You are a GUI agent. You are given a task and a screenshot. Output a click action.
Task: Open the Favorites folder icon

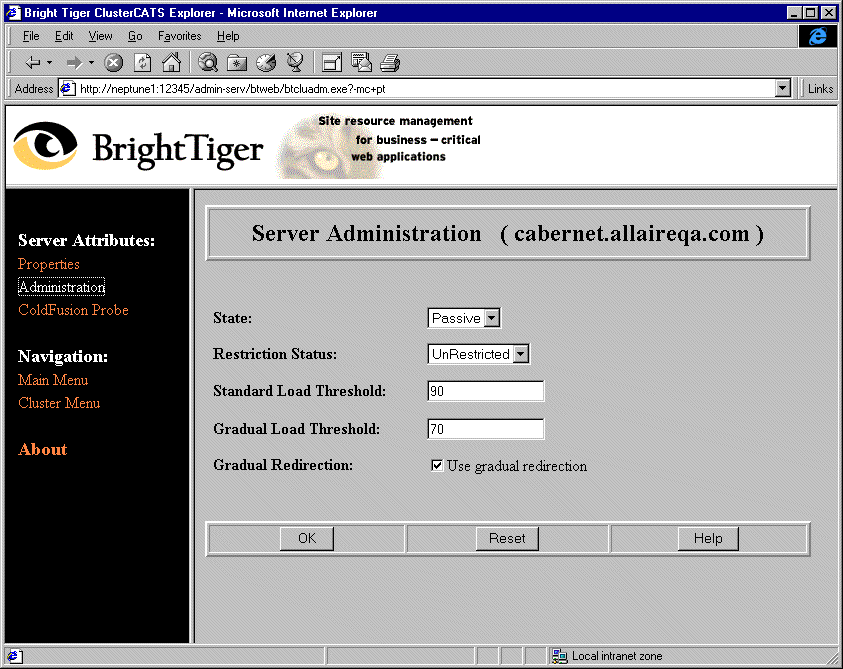[237, 62]
